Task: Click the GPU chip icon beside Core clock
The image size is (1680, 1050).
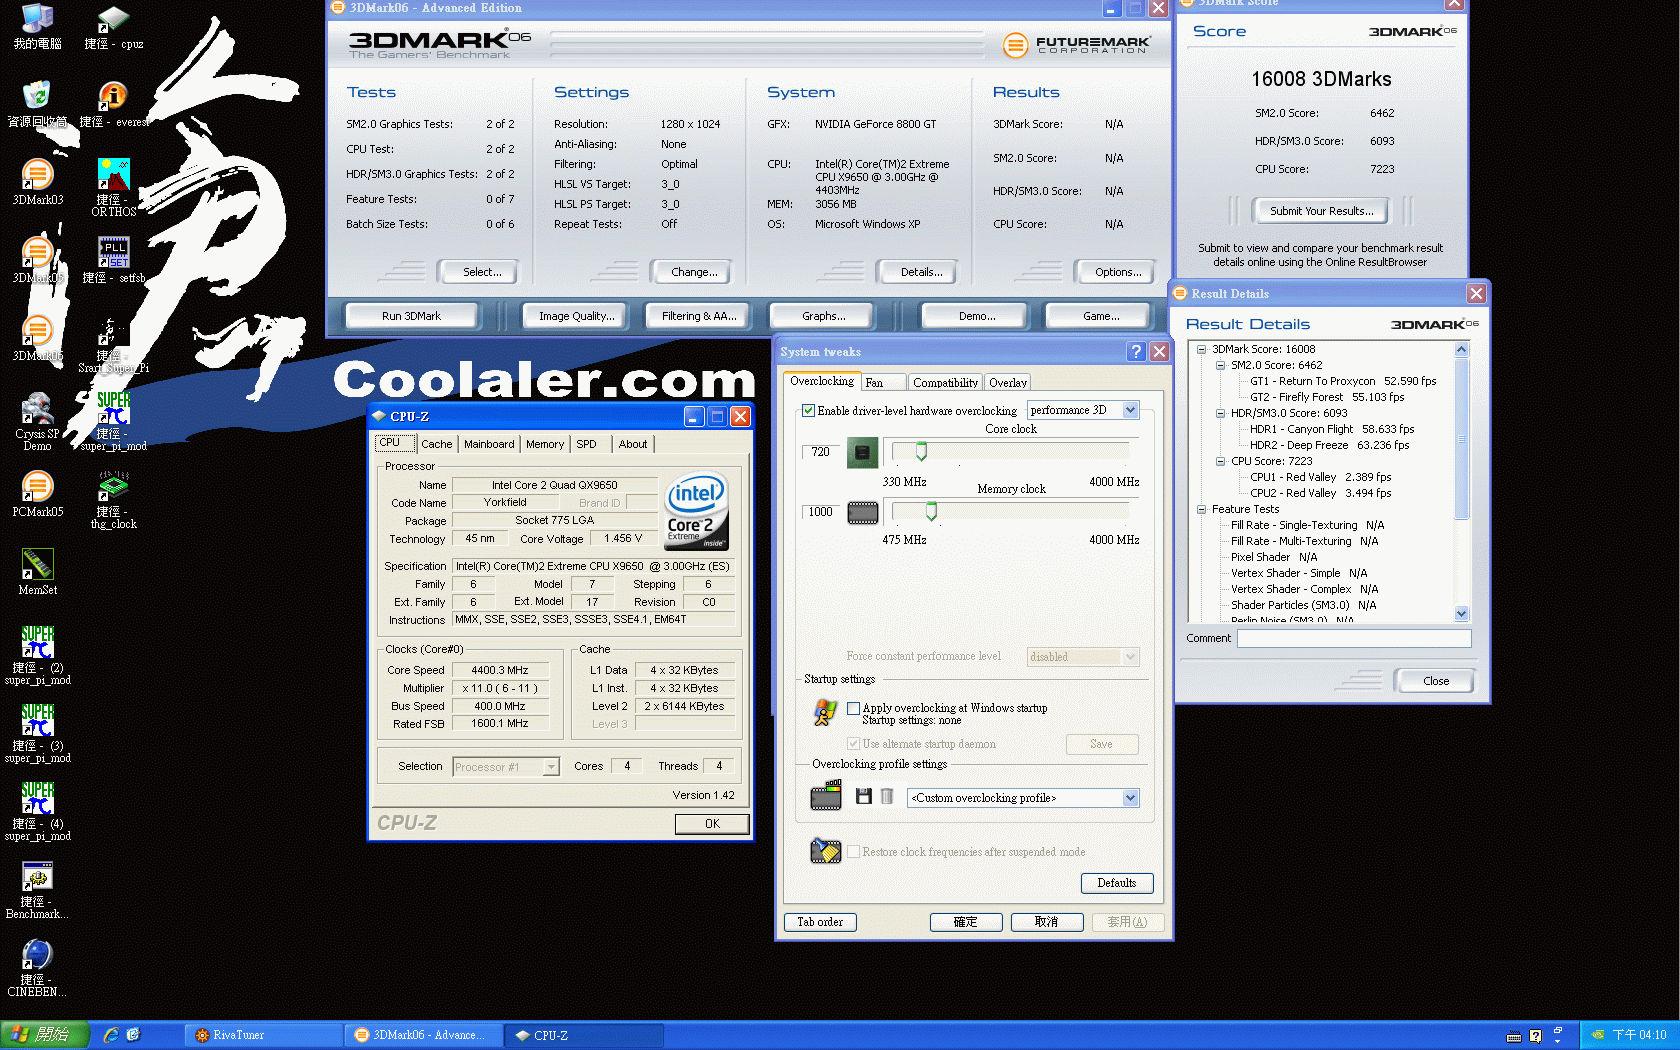Action: [862, 453]
